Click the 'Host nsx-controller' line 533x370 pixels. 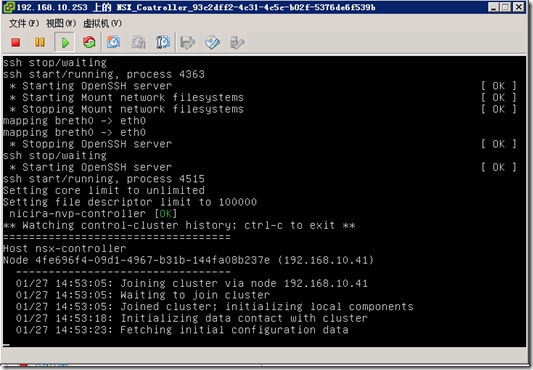point(65,249)
